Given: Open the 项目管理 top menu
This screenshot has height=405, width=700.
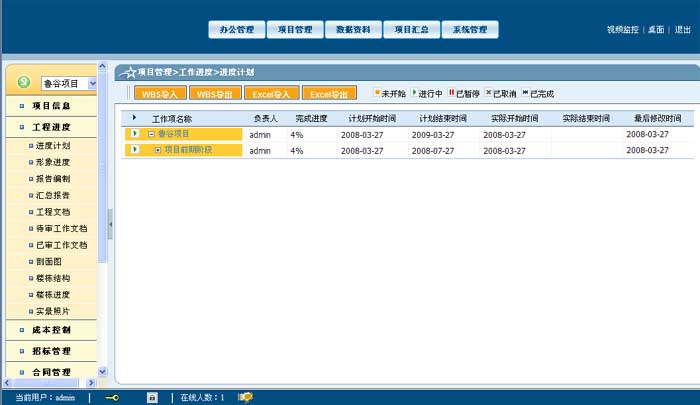Looking at the screenshot, I should point(295,30).
